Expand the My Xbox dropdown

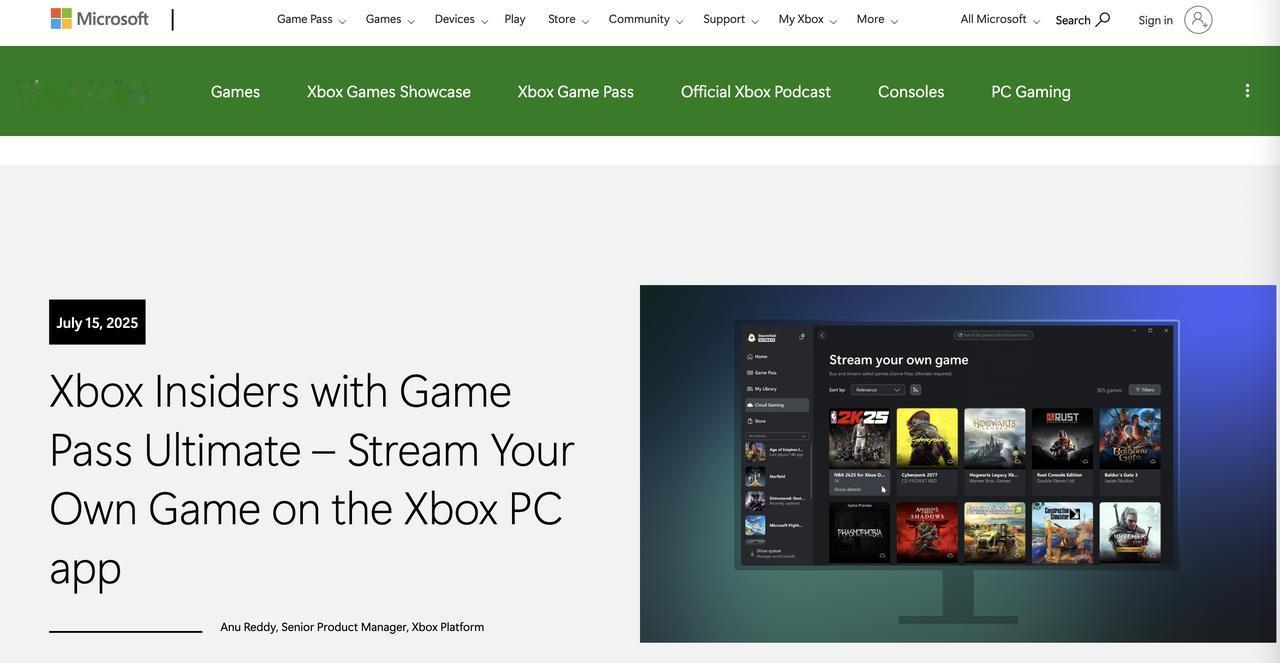pyautogui.click(x=808, y=19)
